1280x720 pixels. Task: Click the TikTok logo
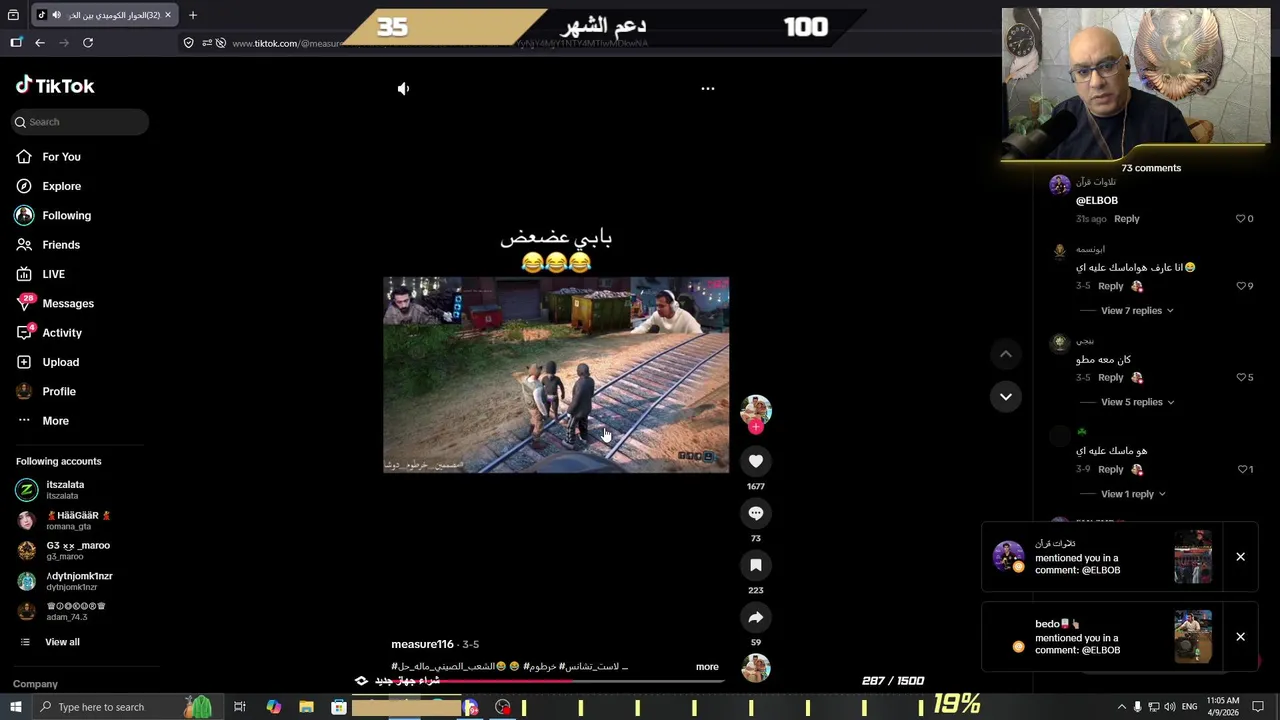(55, 86)
